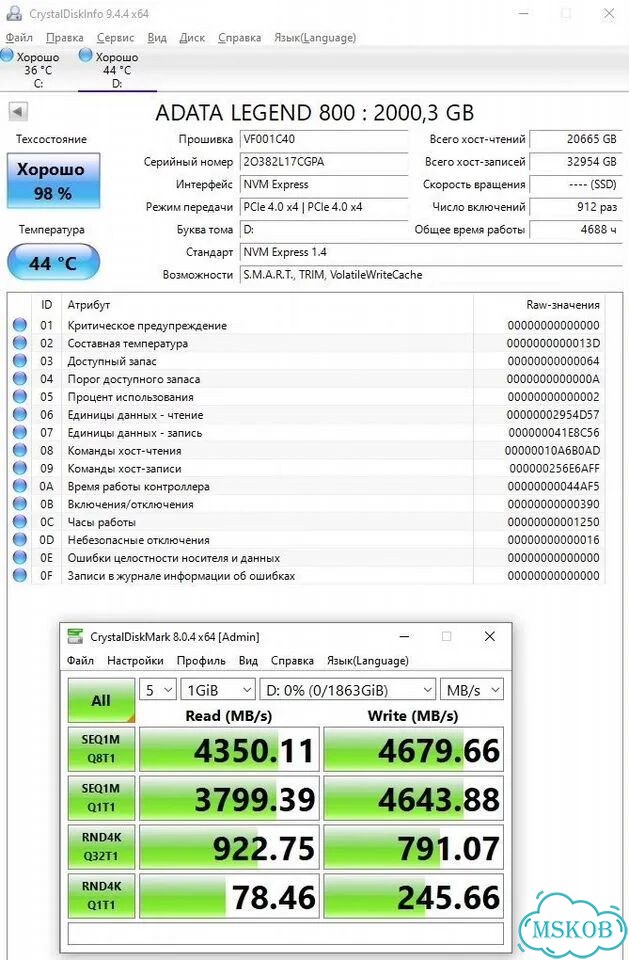Start SEQ1M Q1T1 benchmark test
The width and height of the screenshot is (629, 960).
101,798
